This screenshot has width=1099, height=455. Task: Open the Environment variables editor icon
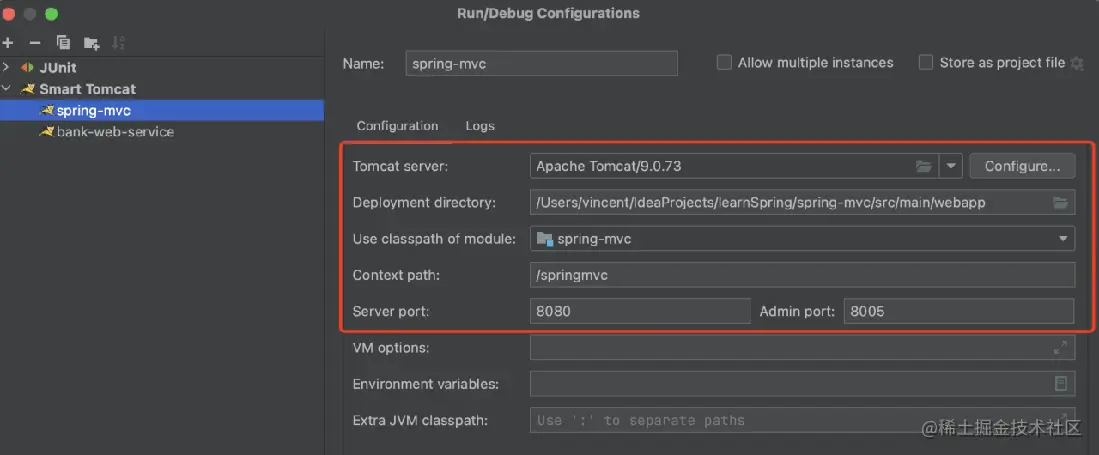click(1061, 383)
